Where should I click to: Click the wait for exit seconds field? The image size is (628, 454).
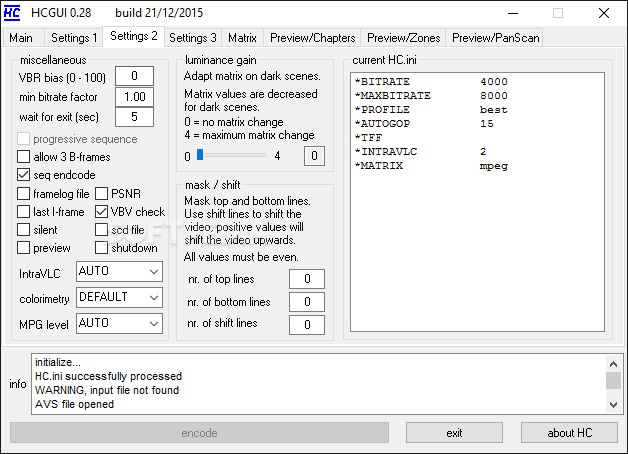[134, 117]
